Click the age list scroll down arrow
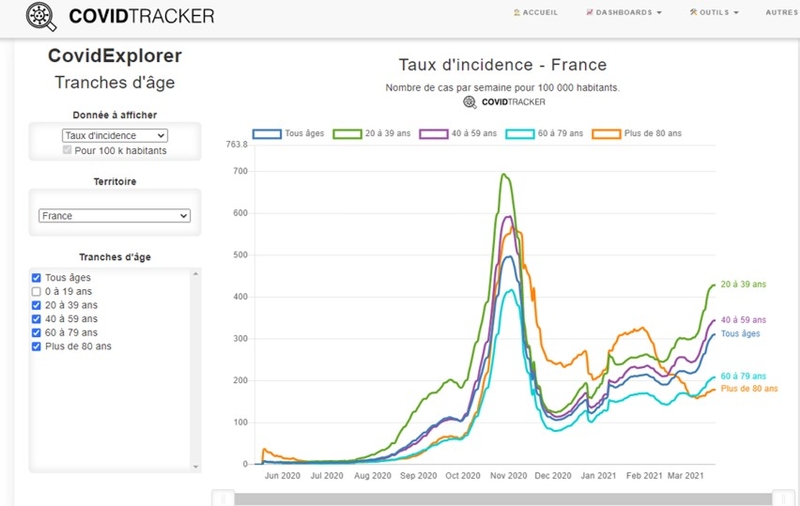The height and width of the screenshot is (506, 800). point(195,466)
